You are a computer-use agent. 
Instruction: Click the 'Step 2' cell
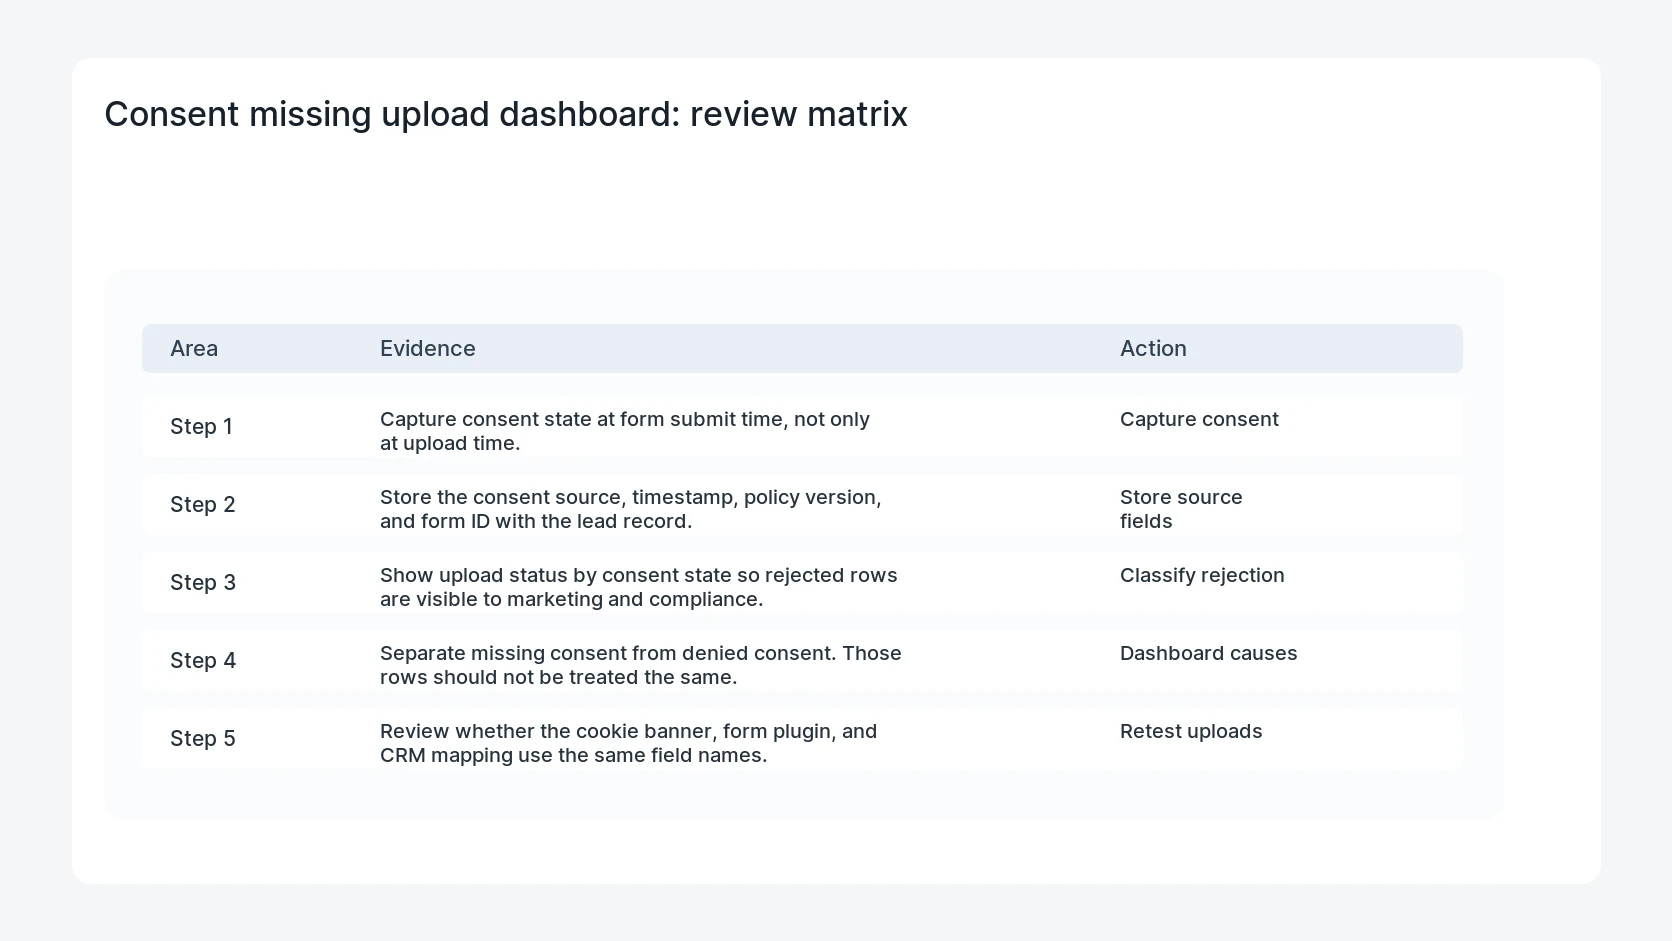click(x=203, y=504)
